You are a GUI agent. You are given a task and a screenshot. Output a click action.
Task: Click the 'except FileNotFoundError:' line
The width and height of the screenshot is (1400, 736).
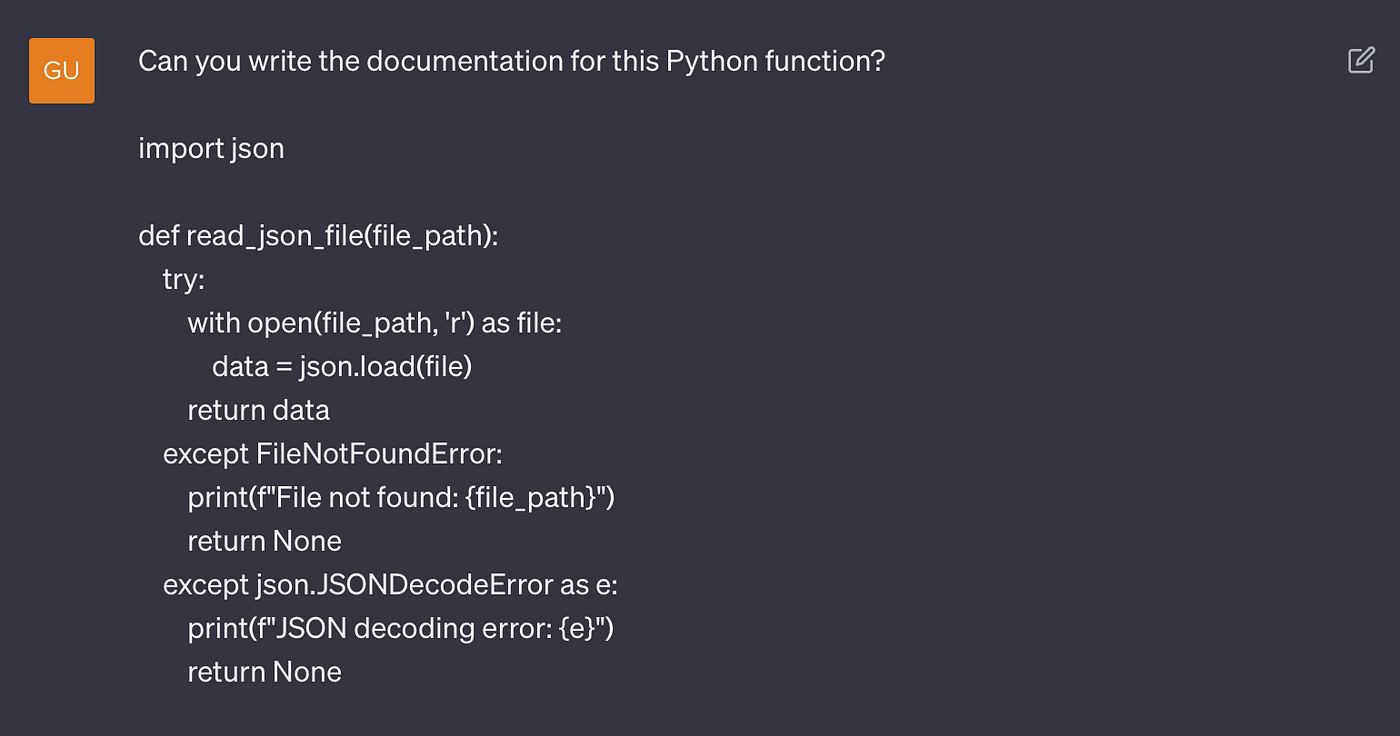[332, 454]
